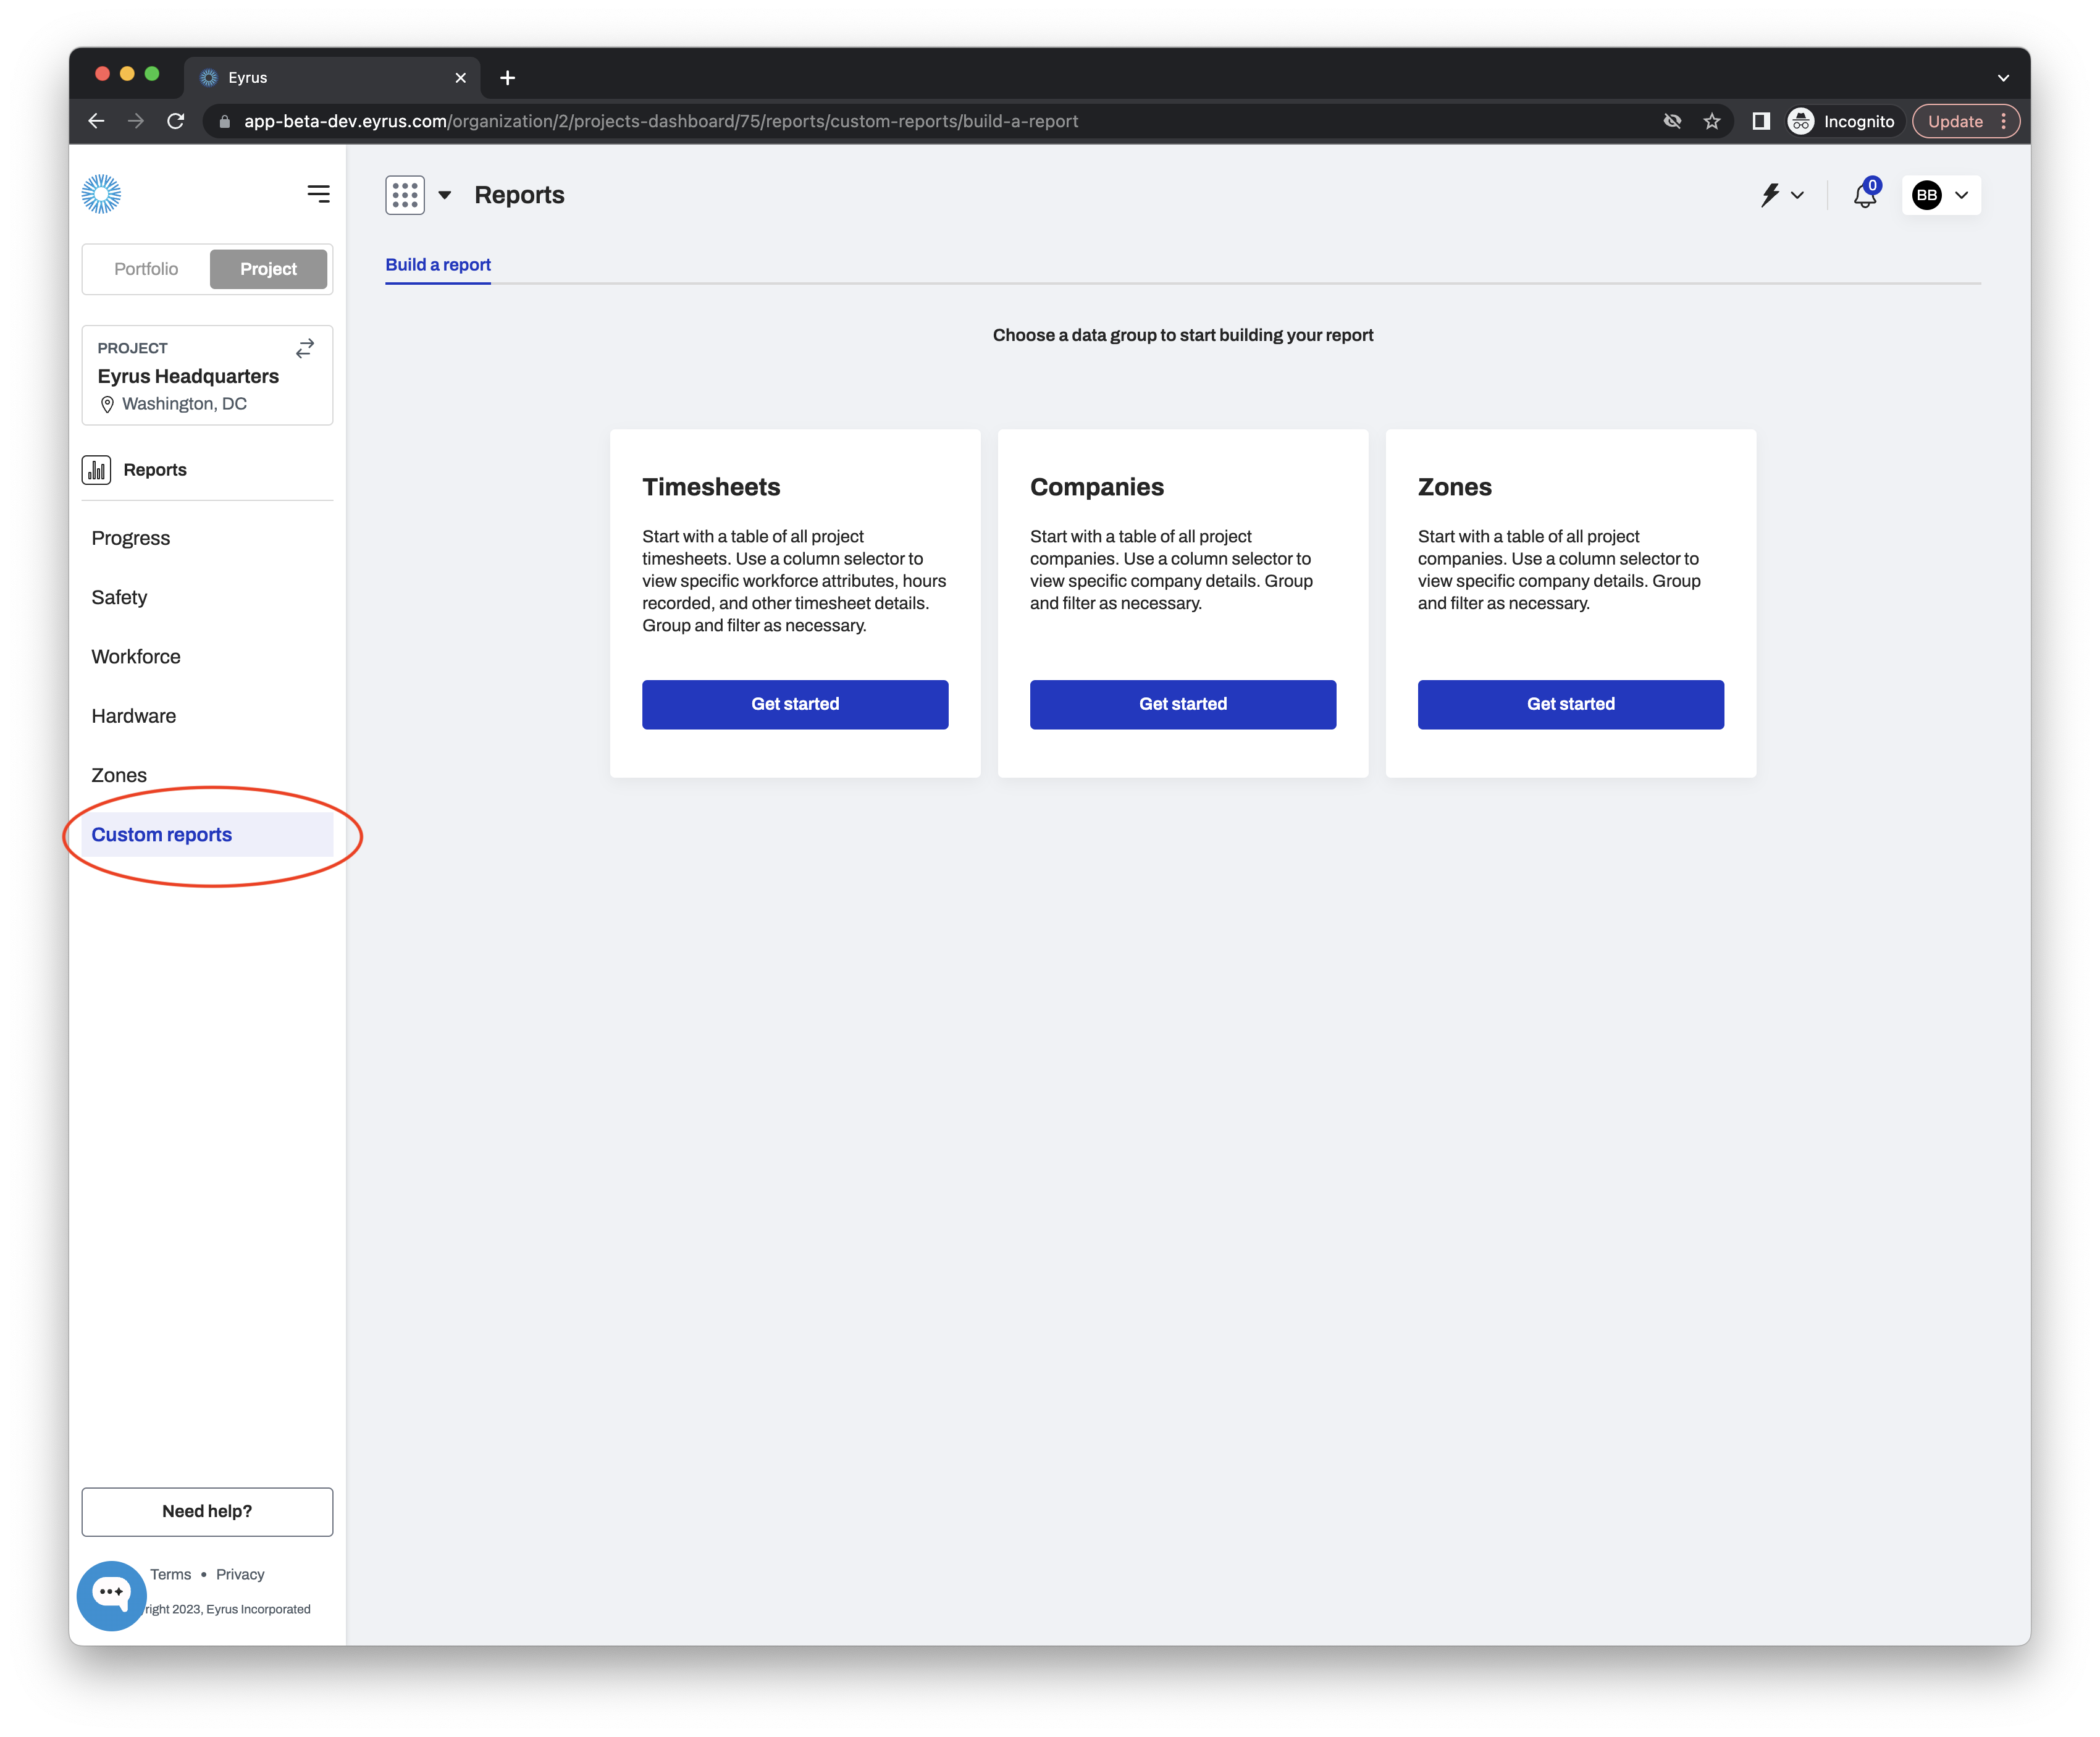Open the chat support bubble icon
Screen dimensions: 2100x1737
111,1595
